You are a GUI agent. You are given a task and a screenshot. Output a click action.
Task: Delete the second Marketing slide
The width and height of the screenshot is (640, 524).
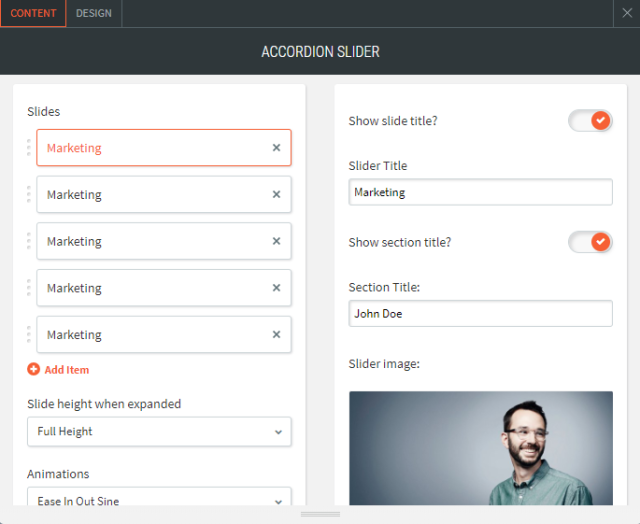(x=277, y=195)
